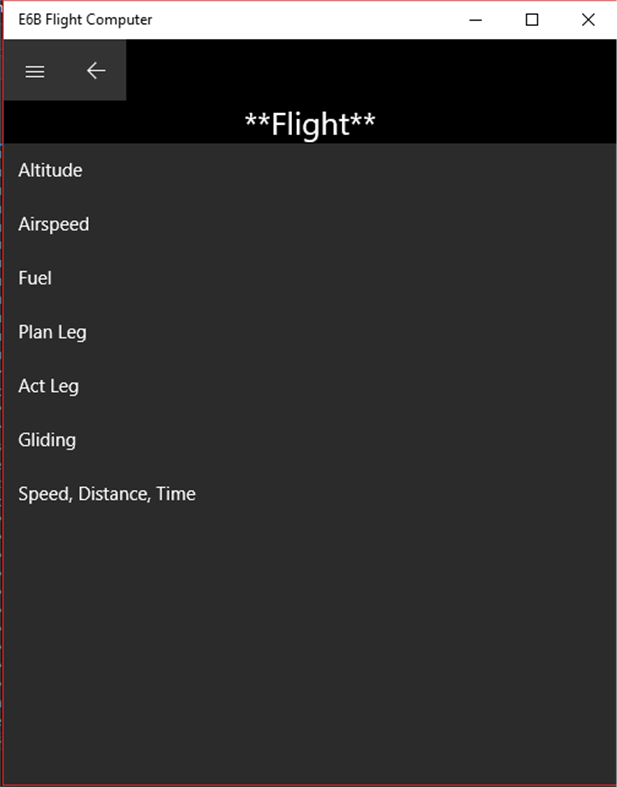Open the hamburger navigation menu
This screenshot has width=617, height=787.
coord(35,71)
